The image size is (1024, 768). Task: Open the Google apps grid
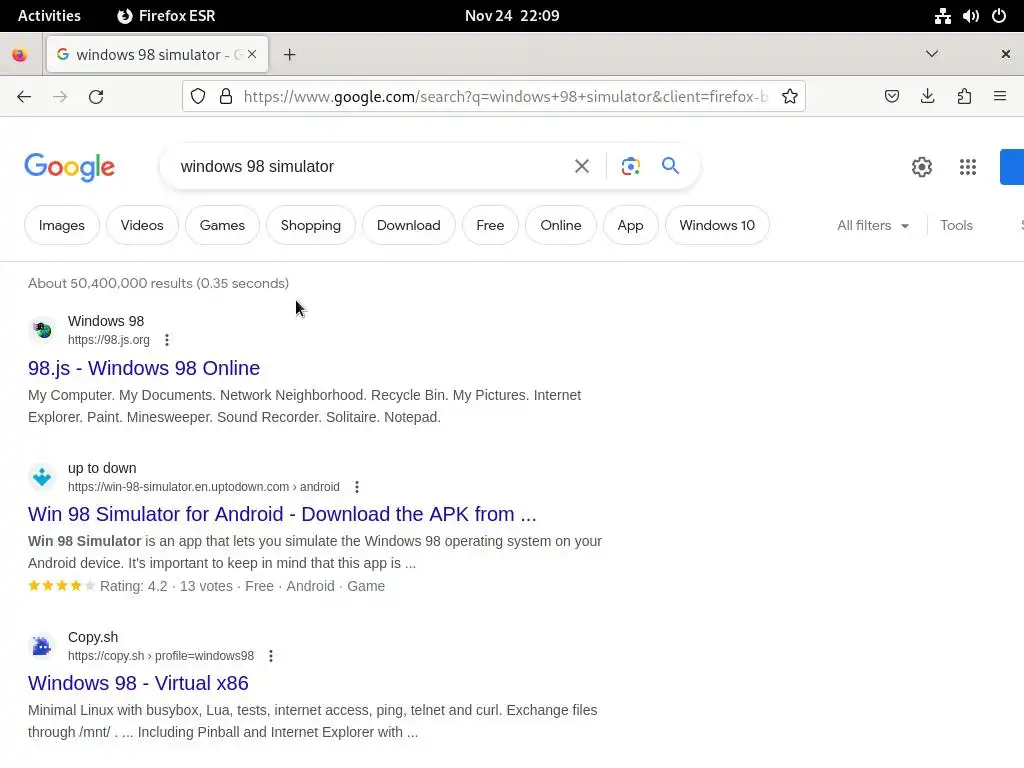click(968, 167)
